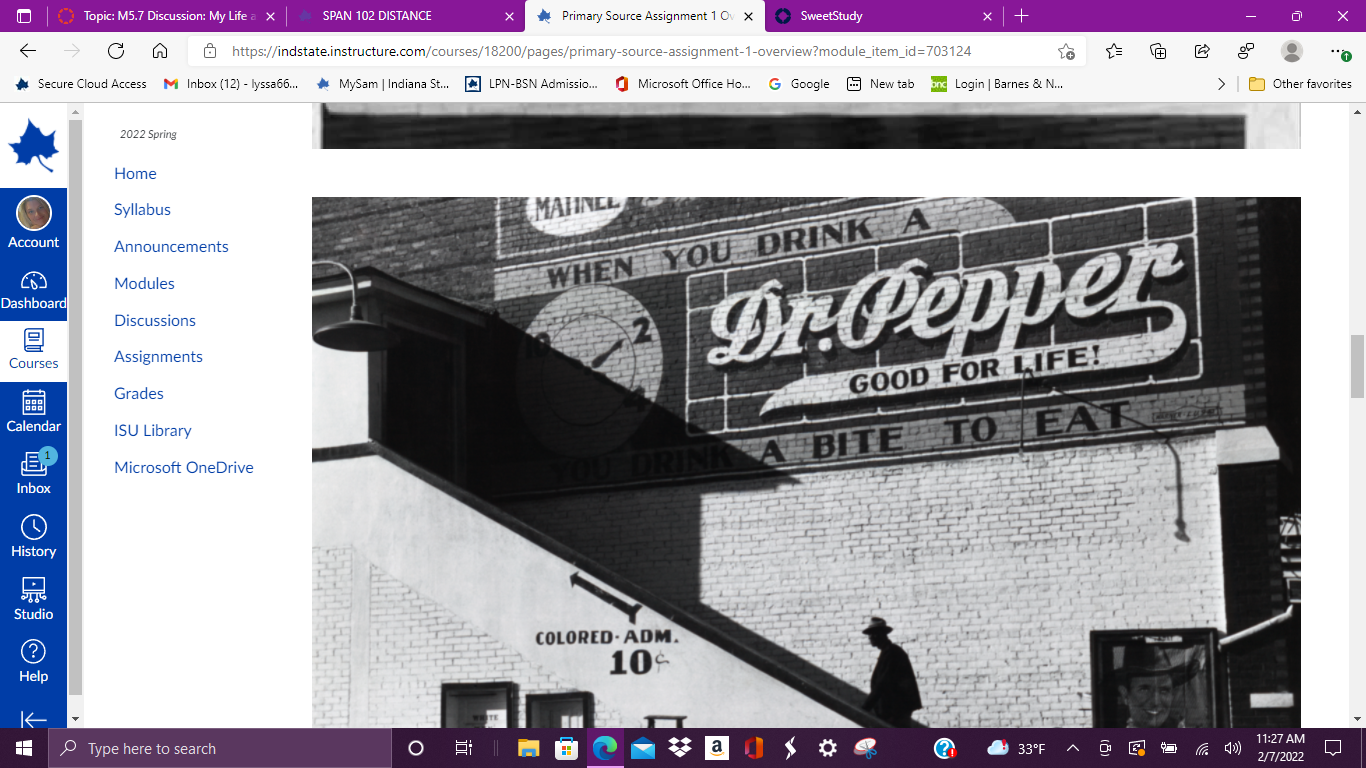Go back to the previous page
The height and width of the screenshot is (768, 1366).
(28, 51)
